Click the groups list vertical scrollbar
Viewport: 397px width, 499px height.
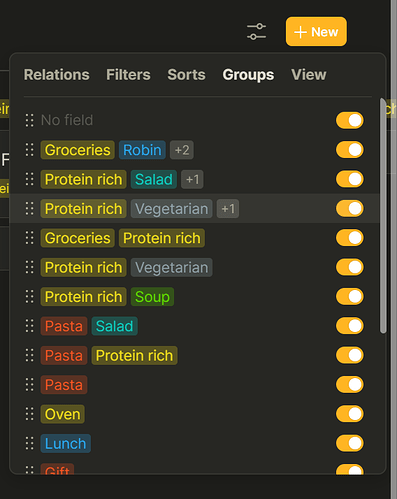pos(383,216)
